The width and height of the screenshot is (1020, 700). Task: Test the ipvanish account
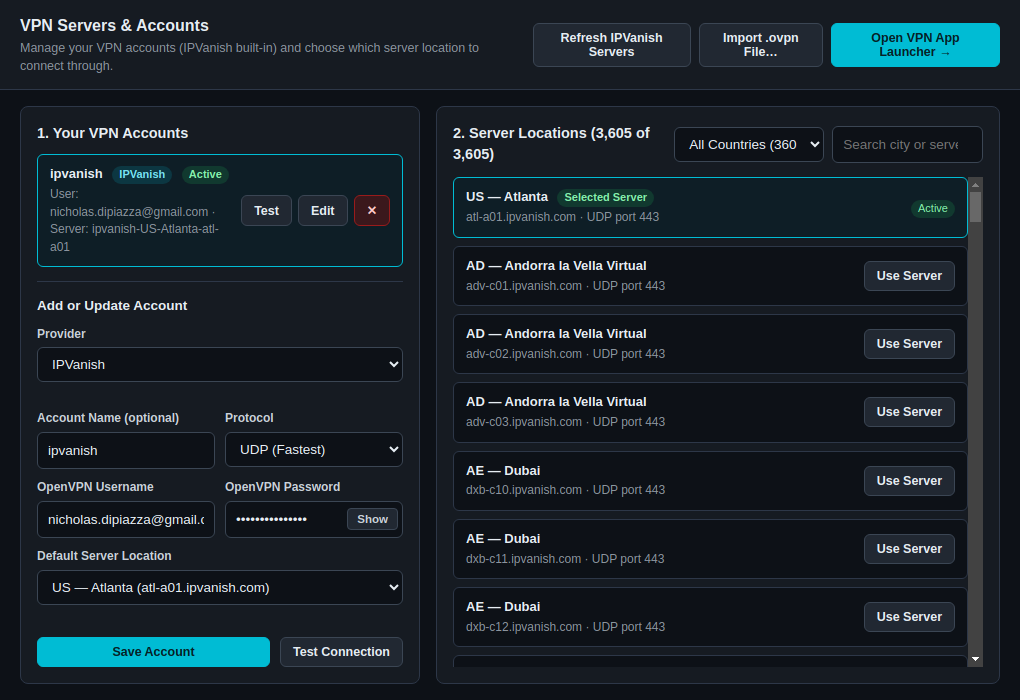tap(266, 211)
